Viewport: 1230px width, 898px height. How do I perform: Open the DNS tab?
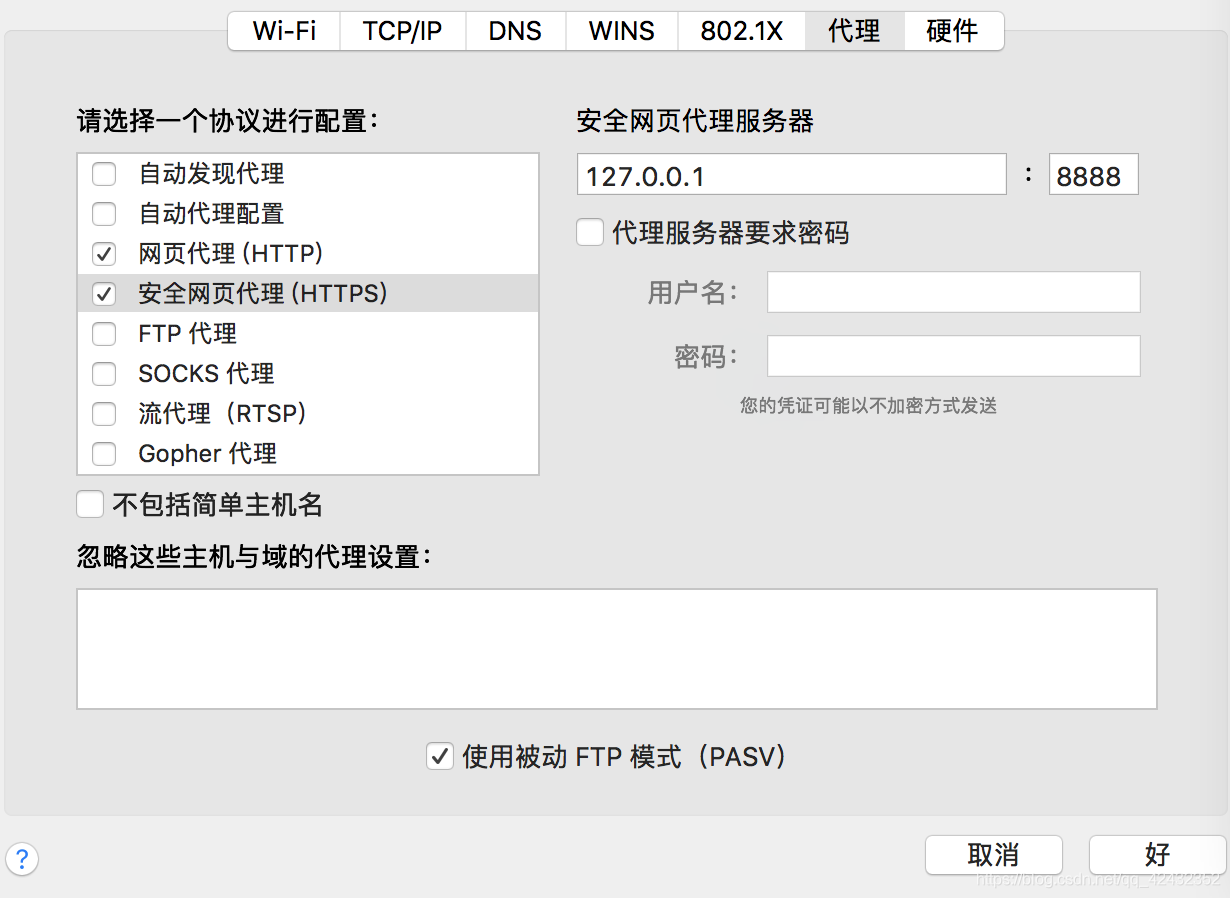(x=515, y=31)
